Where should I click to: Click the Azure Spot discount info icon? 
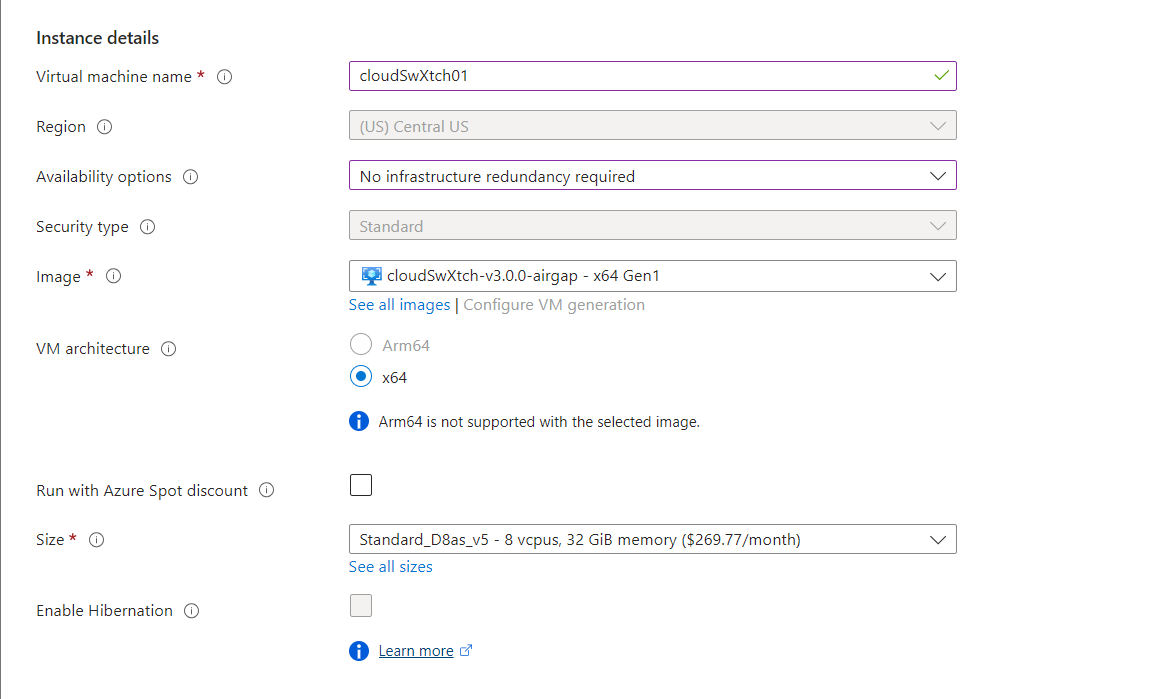[266, 490]
